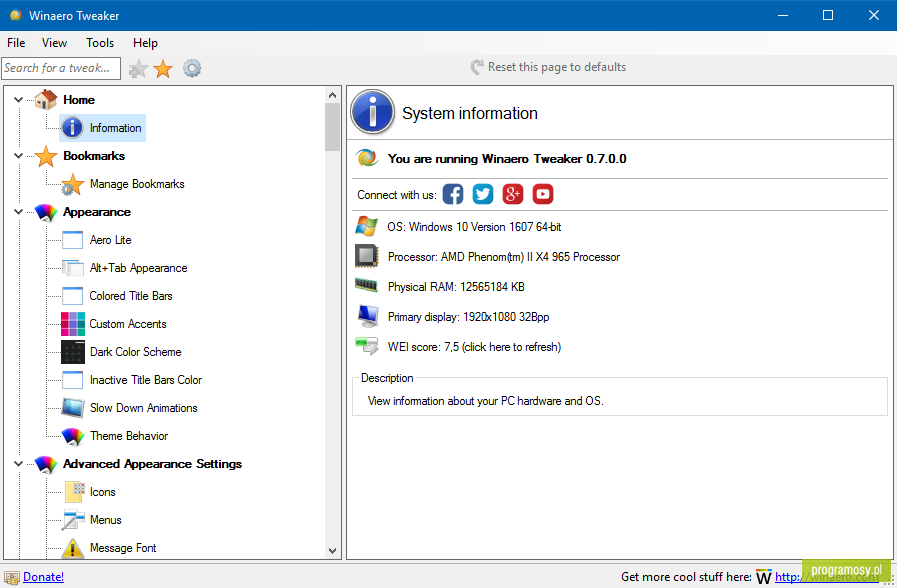
Task: Click the WEI score refresh icon
Action: click(x=367, y=346)
